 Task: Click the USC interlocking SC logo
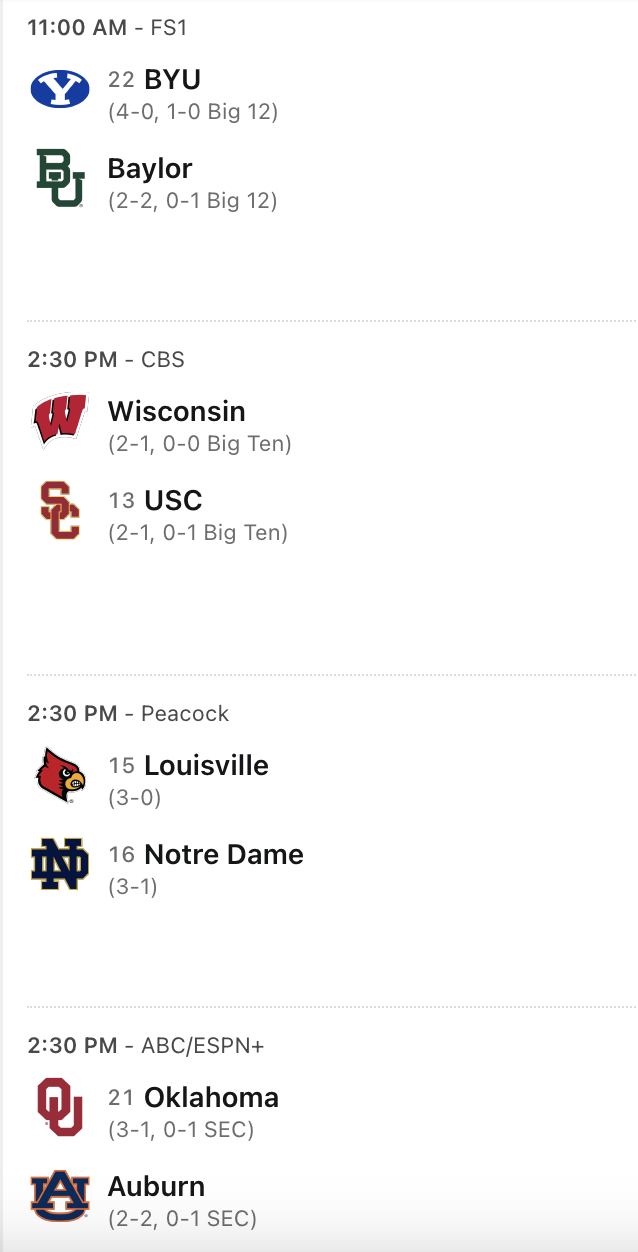[60, 510]
